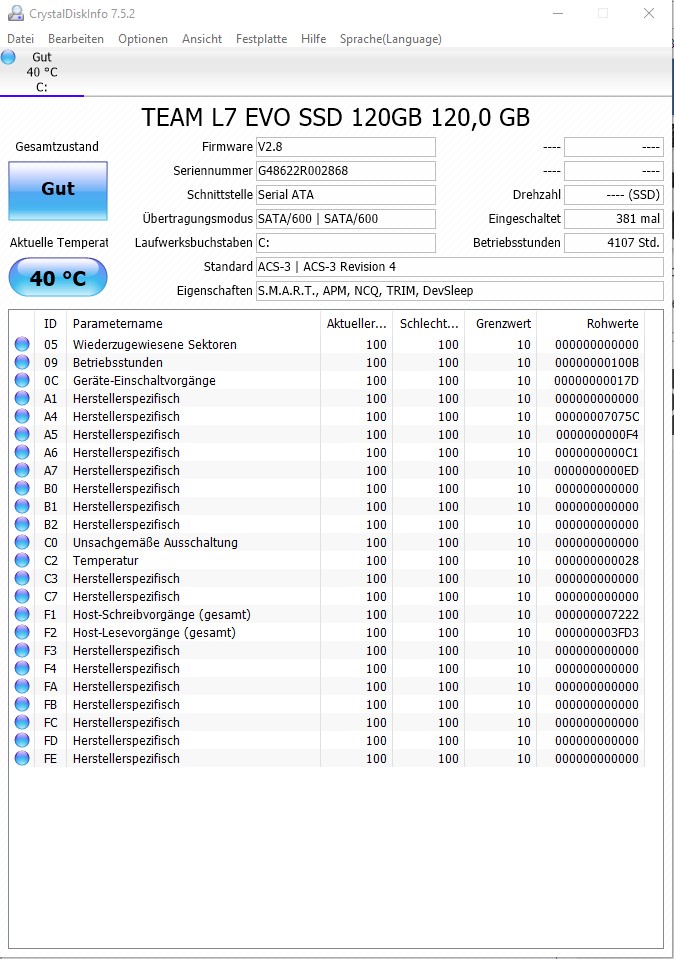
Task: Click the status orb for ID 05
Action: coord(22,344)
